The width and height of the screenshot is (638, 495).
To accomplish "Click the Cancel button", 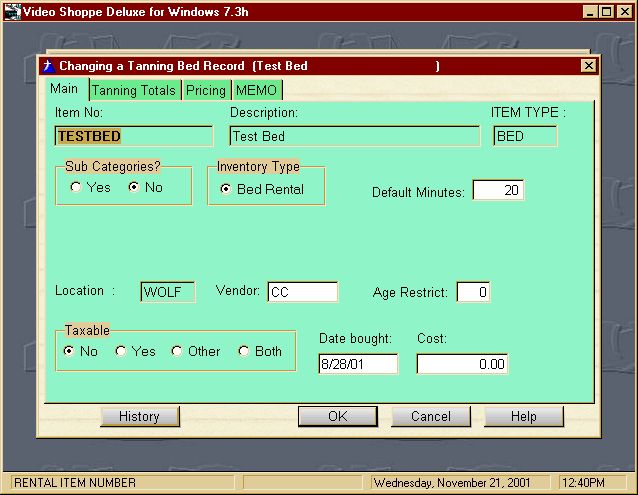I will point(431,417).
